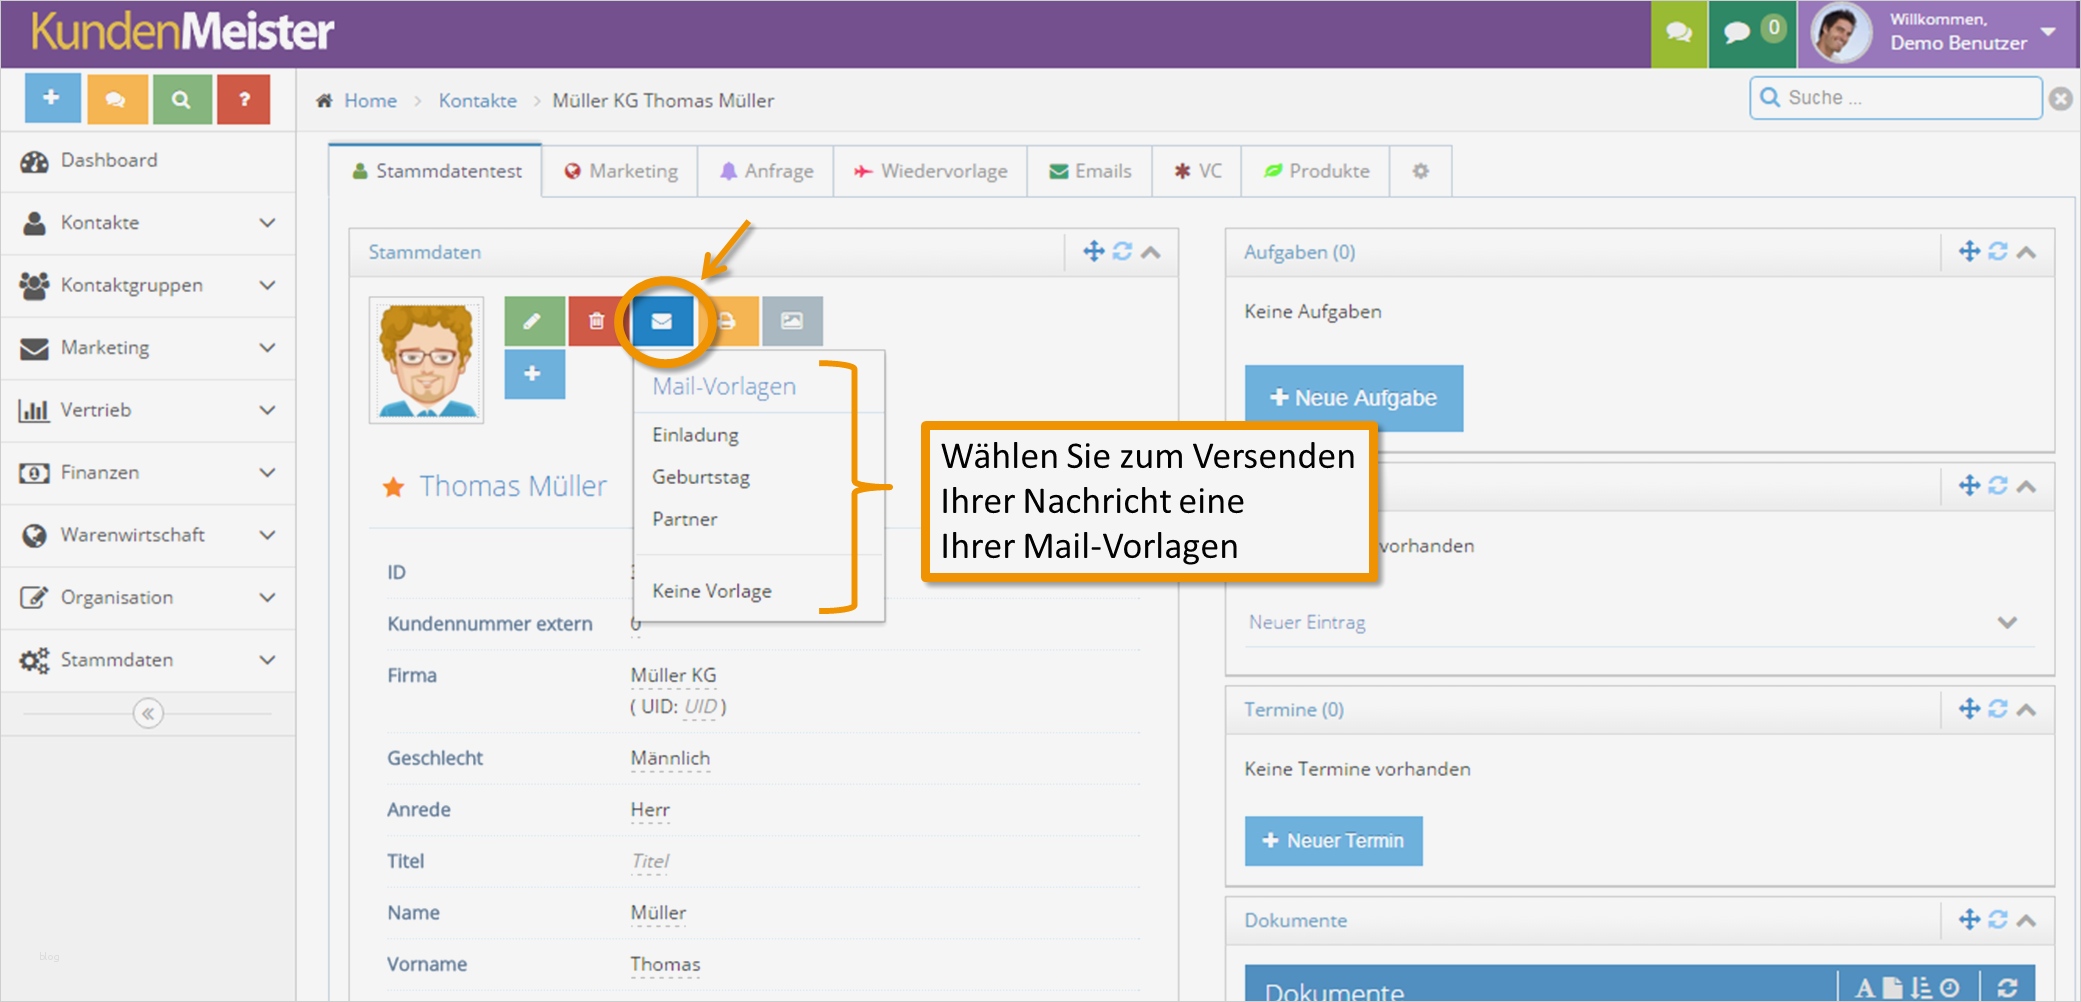Select the printer icon in the contact toolbar
2081x1002 pixels.
[727, 321]
